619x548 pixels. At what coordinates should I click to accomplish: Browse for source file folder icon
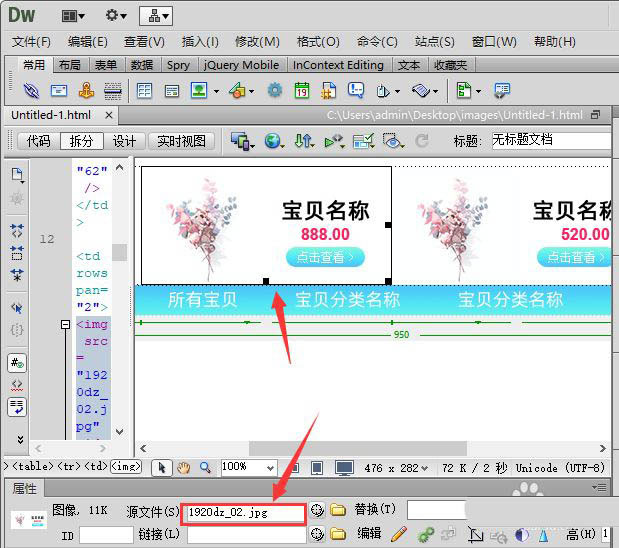click(338, 510)
